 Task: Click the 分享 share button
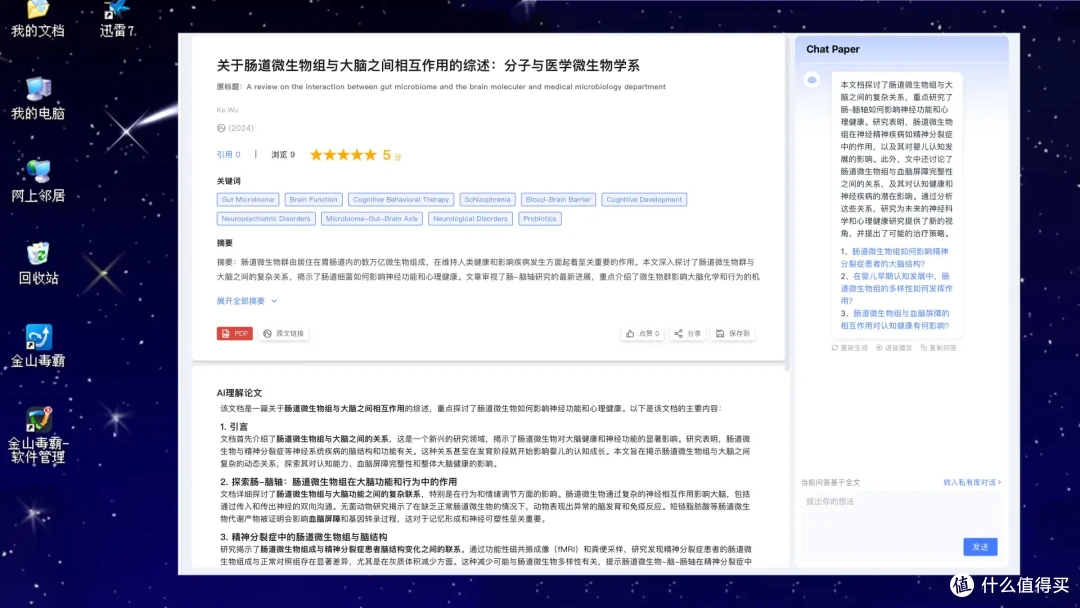coord(687,333)
